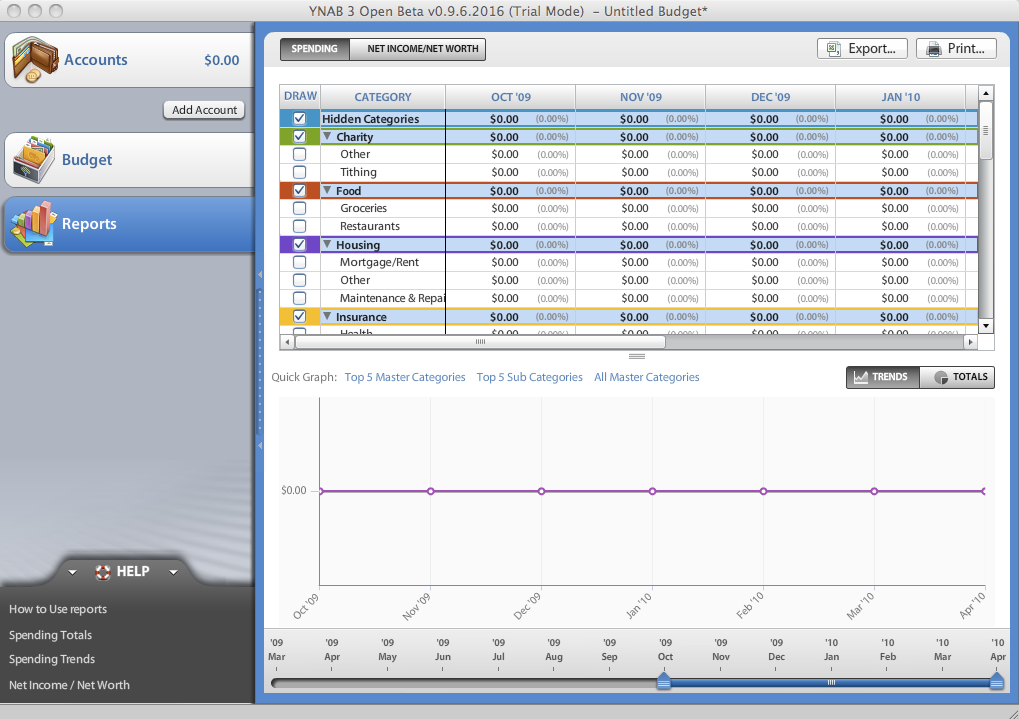The image size is (1019, 719).
Task: Click the table vertical scrollbar thumb
Action: point(986,131)
